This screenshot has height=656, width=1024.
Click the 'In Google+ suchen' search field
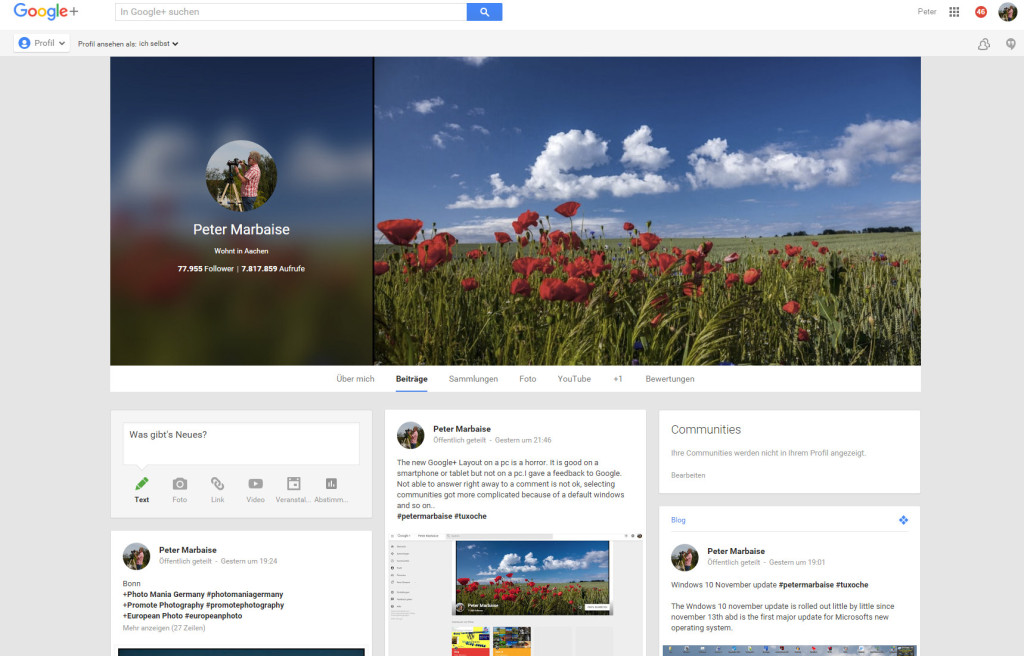pos(291,12)
